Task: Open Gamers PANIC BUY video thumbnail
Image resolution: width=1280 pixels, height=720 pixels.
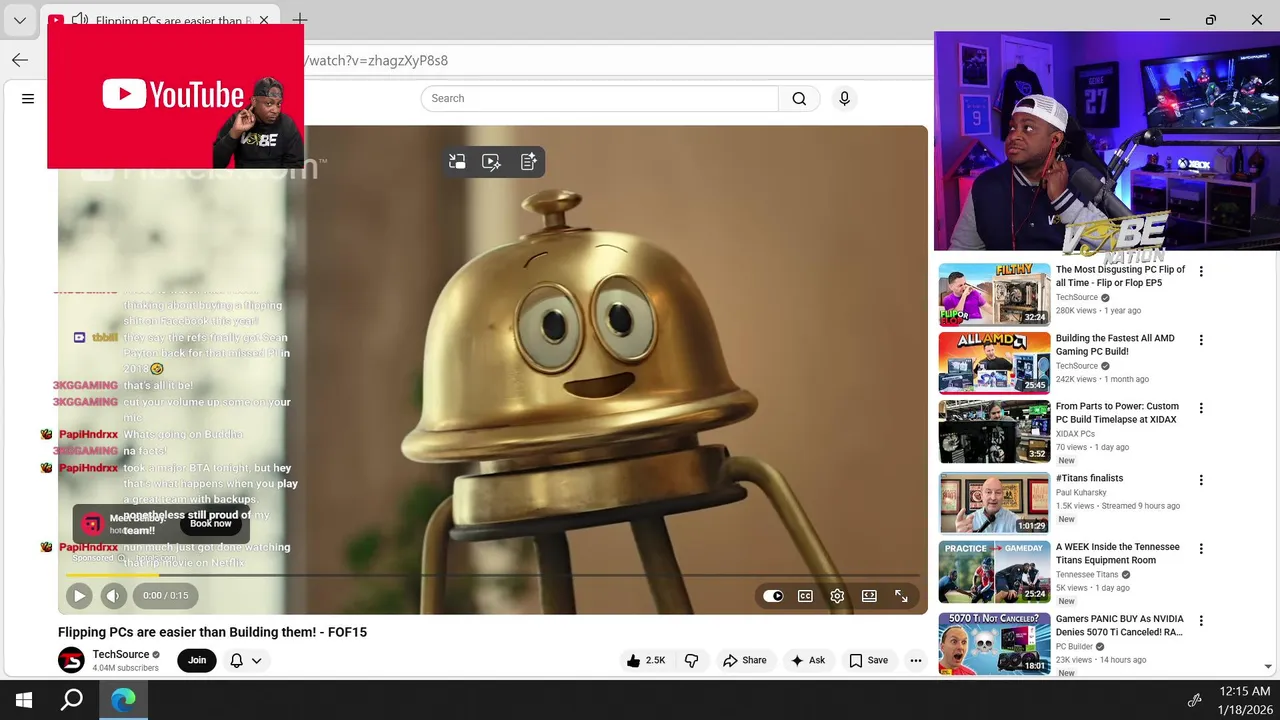Action: [x=994, y=644]
